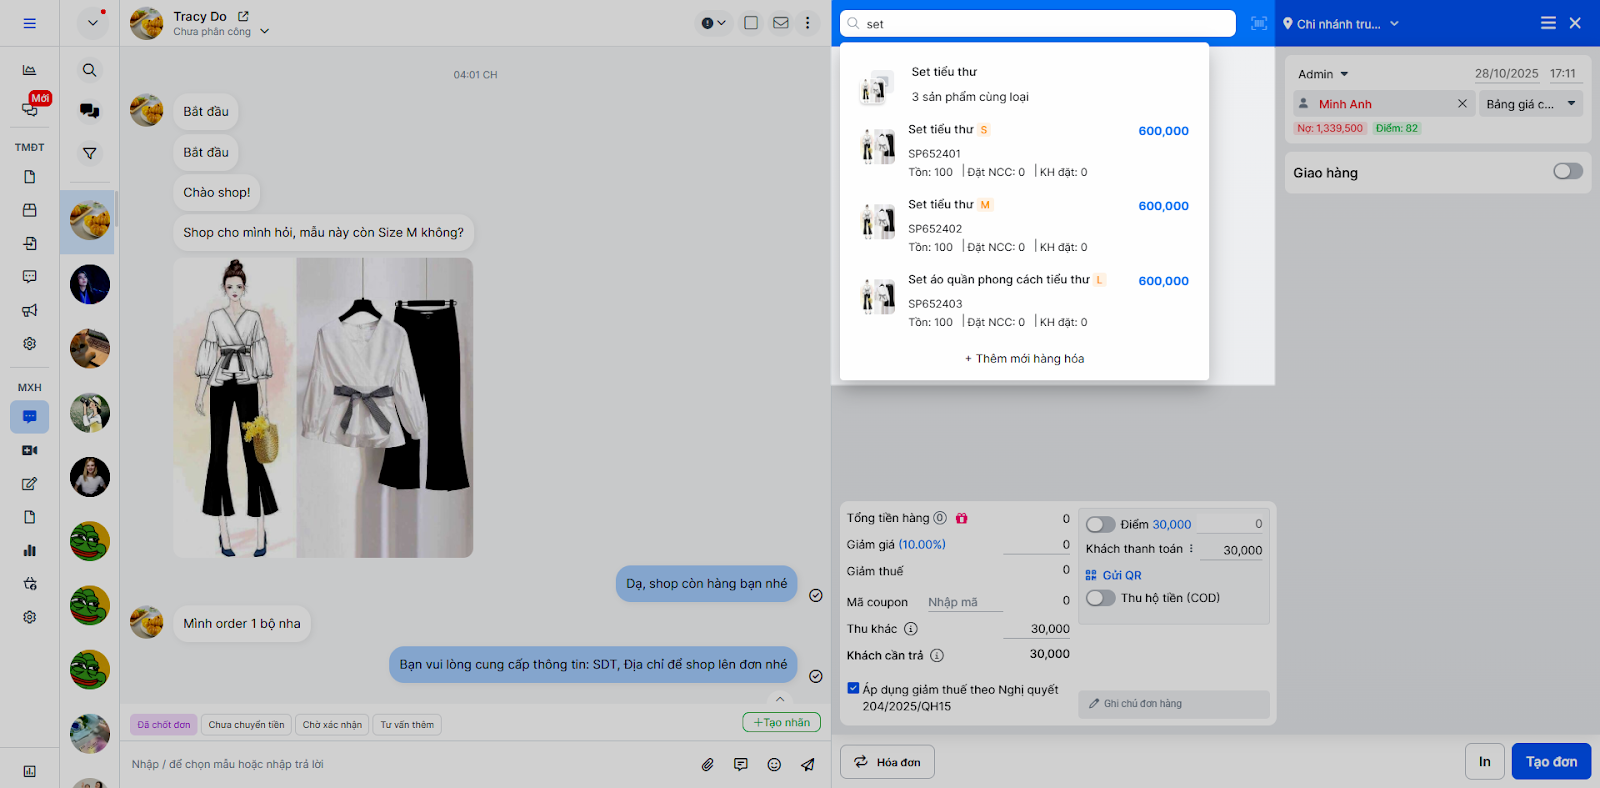The height and width of the screenshot is (788, 1600).
Task: Open the exclamation status dropdown in chat header
Action: click(x=713, y=23)
